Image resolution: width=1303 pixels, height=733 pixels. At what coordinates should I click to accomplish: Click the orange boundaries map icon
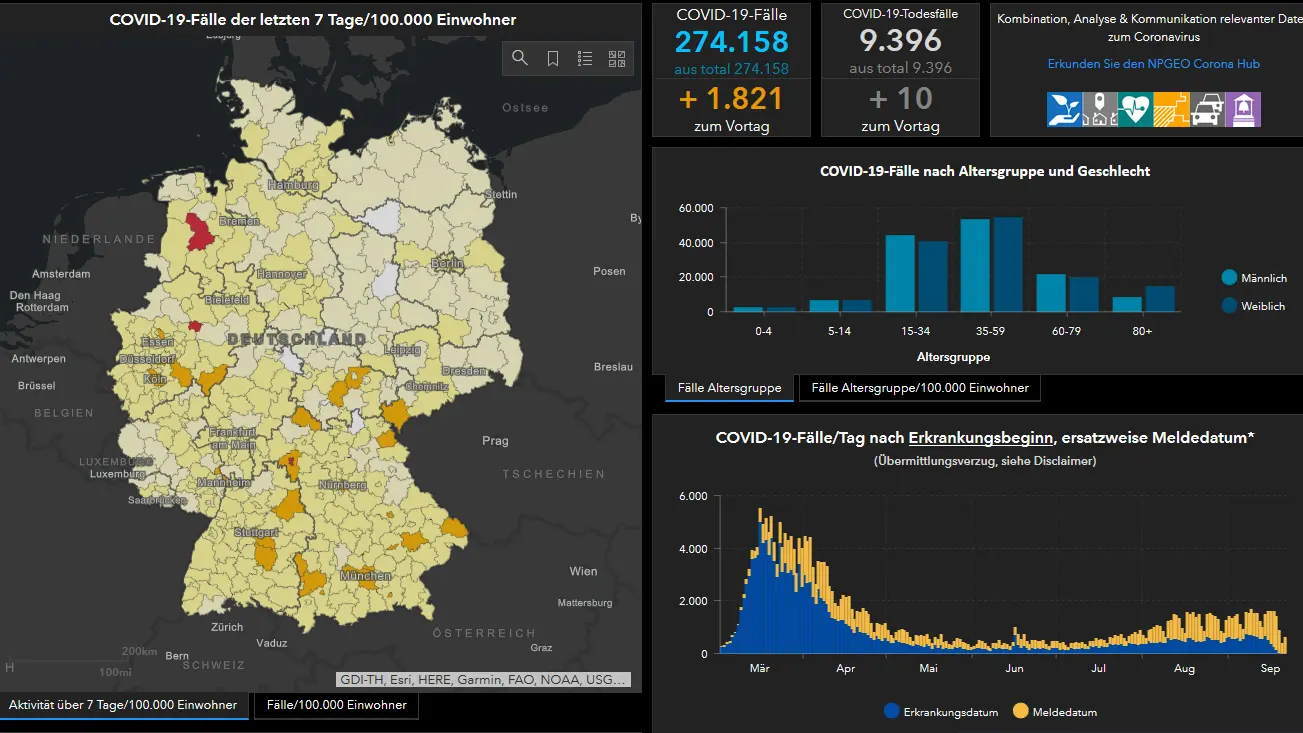pos(1171,109)
